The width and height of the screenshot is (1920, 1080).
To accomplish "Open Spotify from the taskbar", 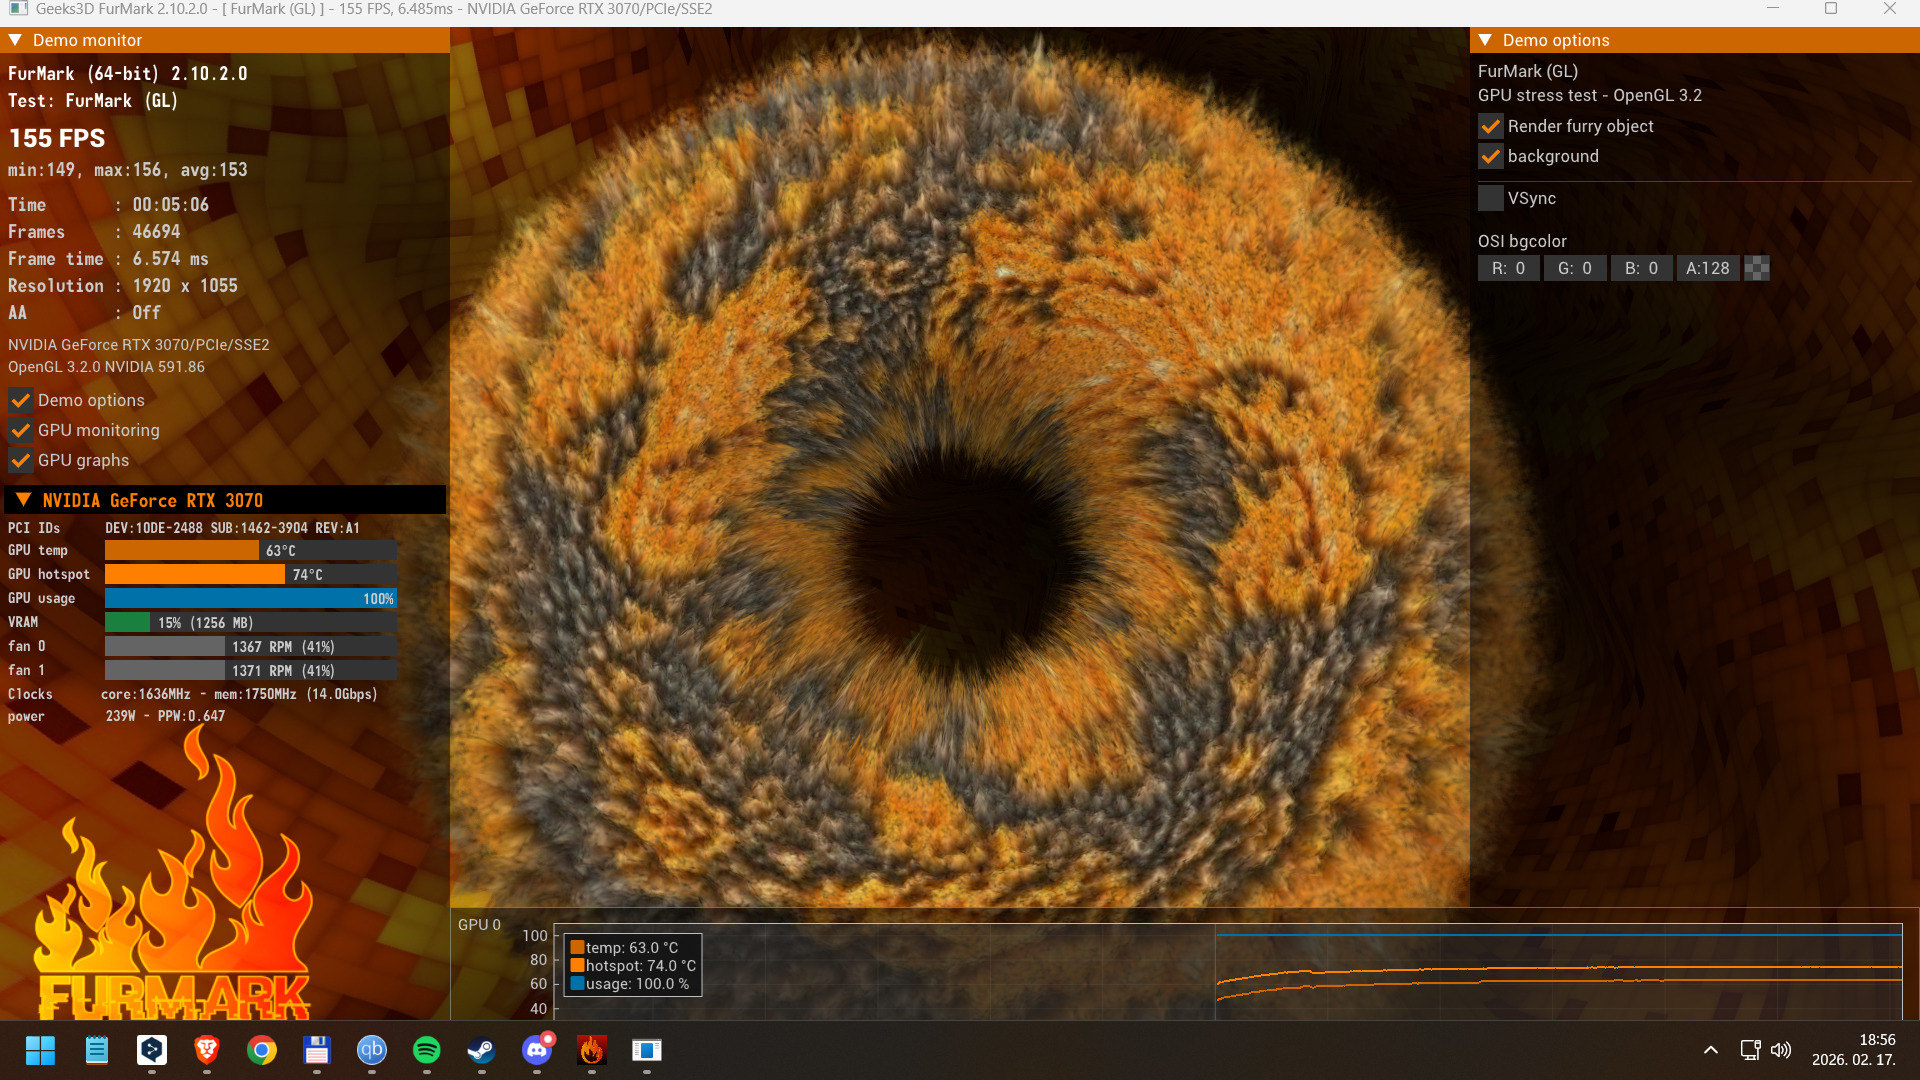I will [426, 1050].
